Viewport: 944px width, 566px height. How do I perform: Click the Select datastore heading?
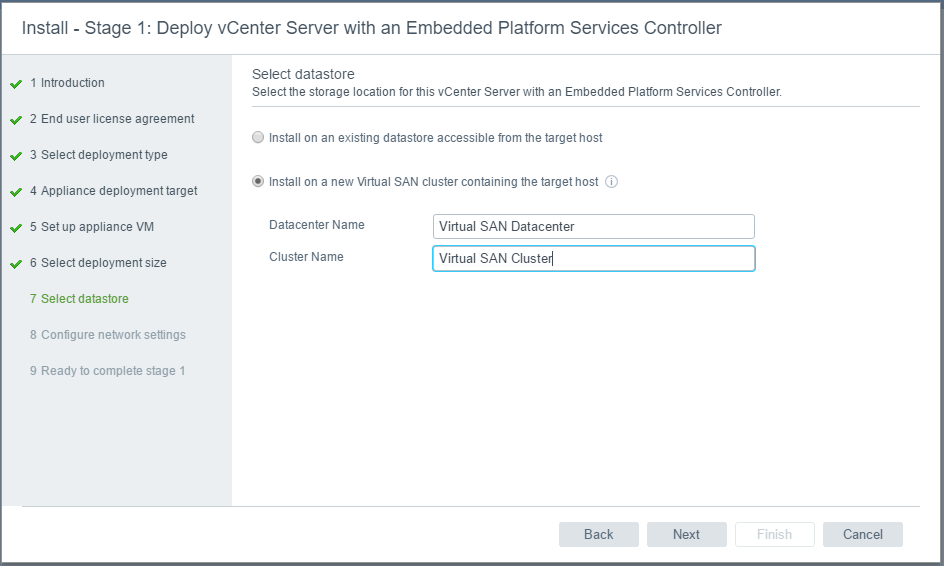[x=303, y=74]
